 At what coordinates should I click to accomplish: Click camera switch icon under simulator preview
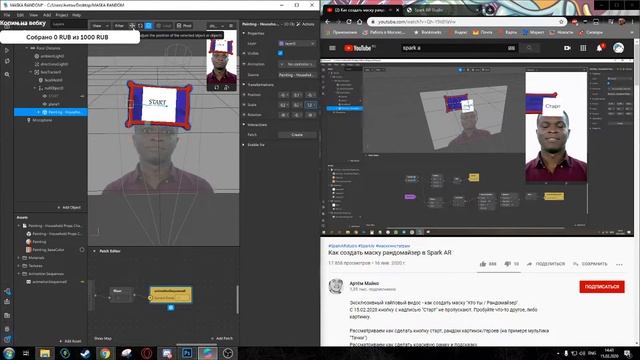click(227, 87)
